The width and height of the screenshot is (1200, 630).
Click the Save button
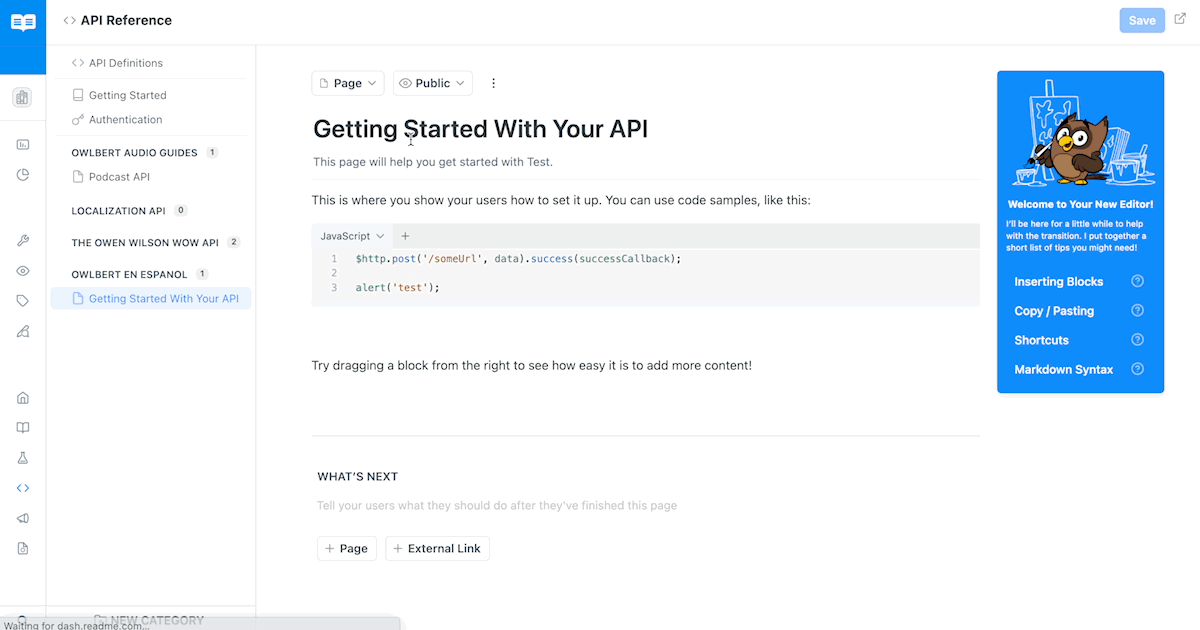coord(1142,20)
